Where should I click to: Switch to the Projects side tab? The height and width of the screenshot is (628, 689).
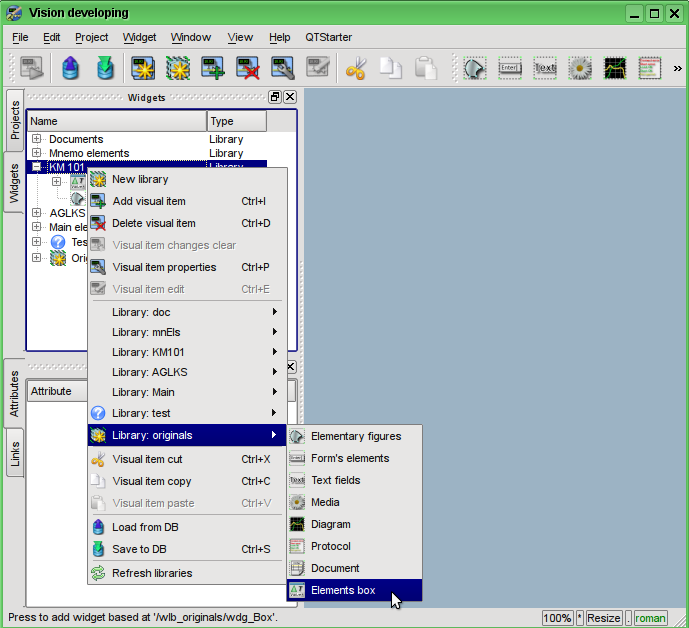click(x=15, y=119)
